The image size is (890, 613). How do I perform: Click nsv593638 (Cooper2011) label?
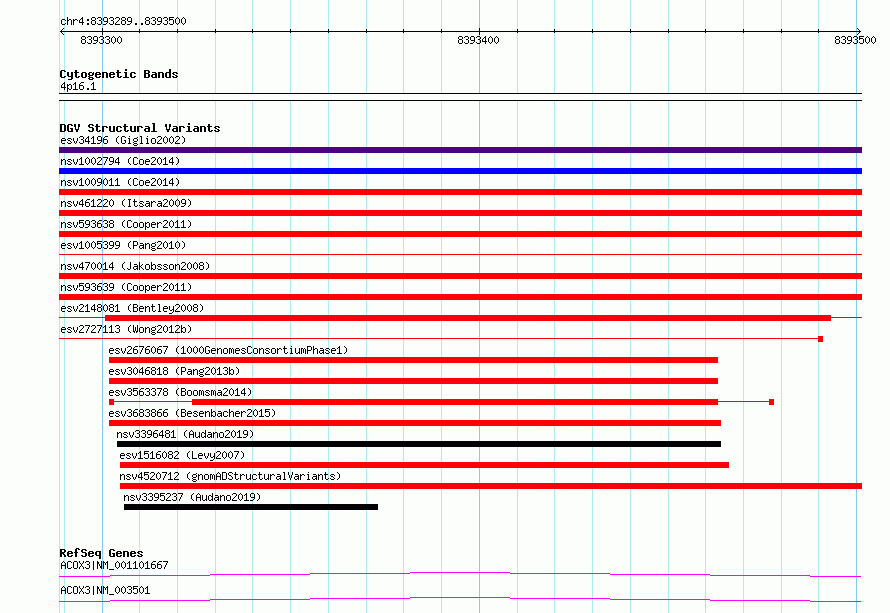pyautogui.click(x=126, y=224)
